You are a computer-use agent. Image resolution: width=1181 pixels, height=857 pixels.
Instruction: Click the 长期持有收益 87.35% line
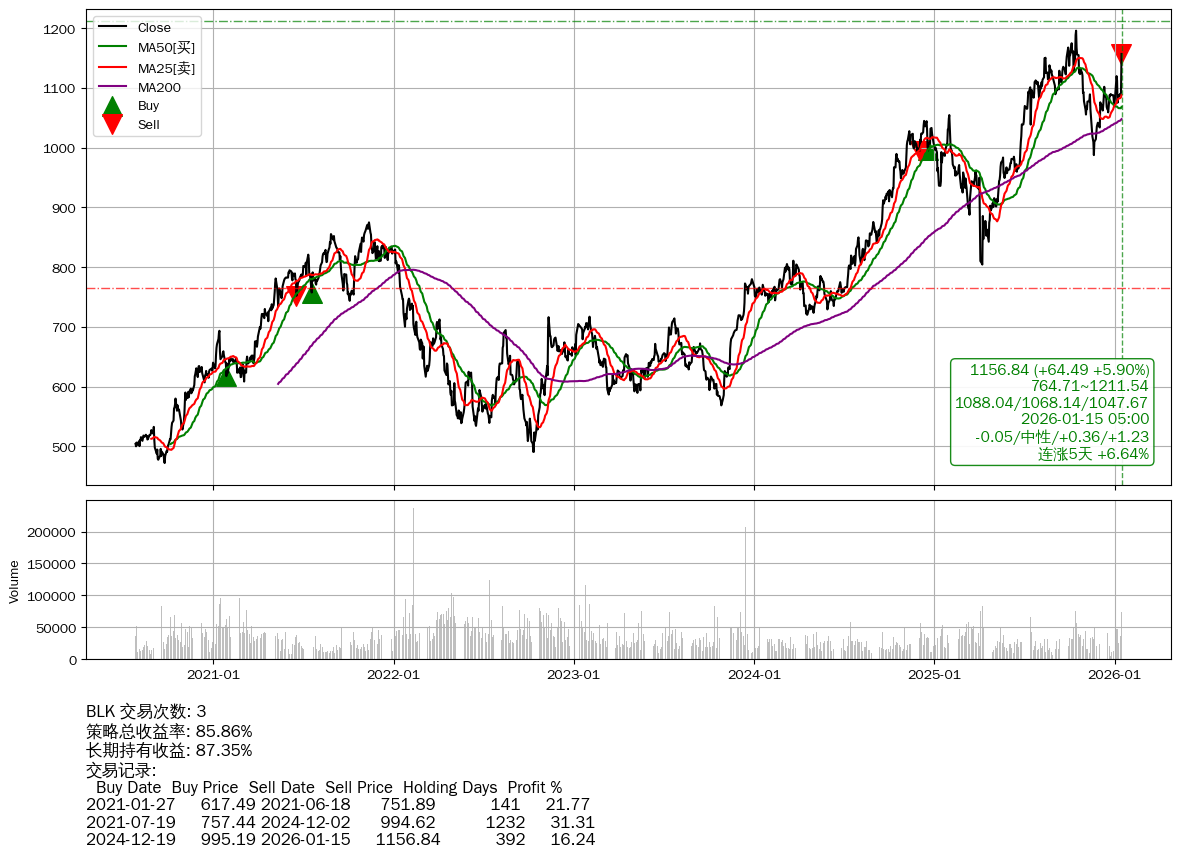click(x=169, y=750)
